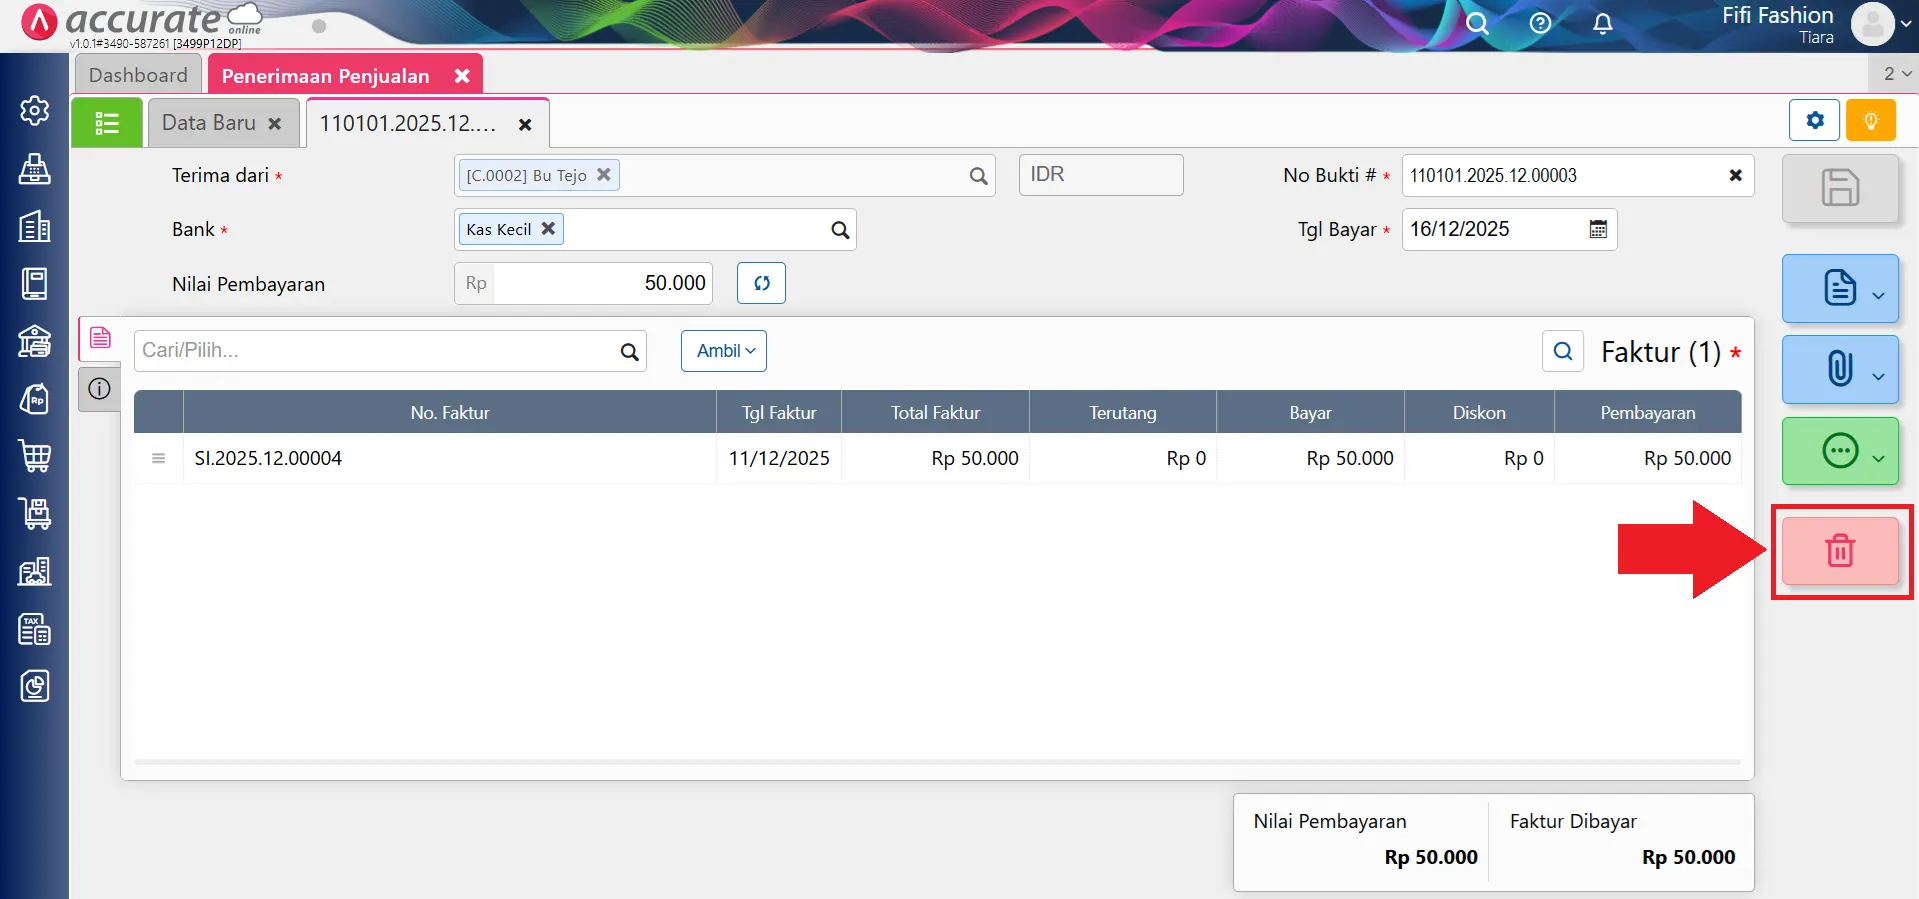Expand the Ambil dropdown

click(724, 351)
